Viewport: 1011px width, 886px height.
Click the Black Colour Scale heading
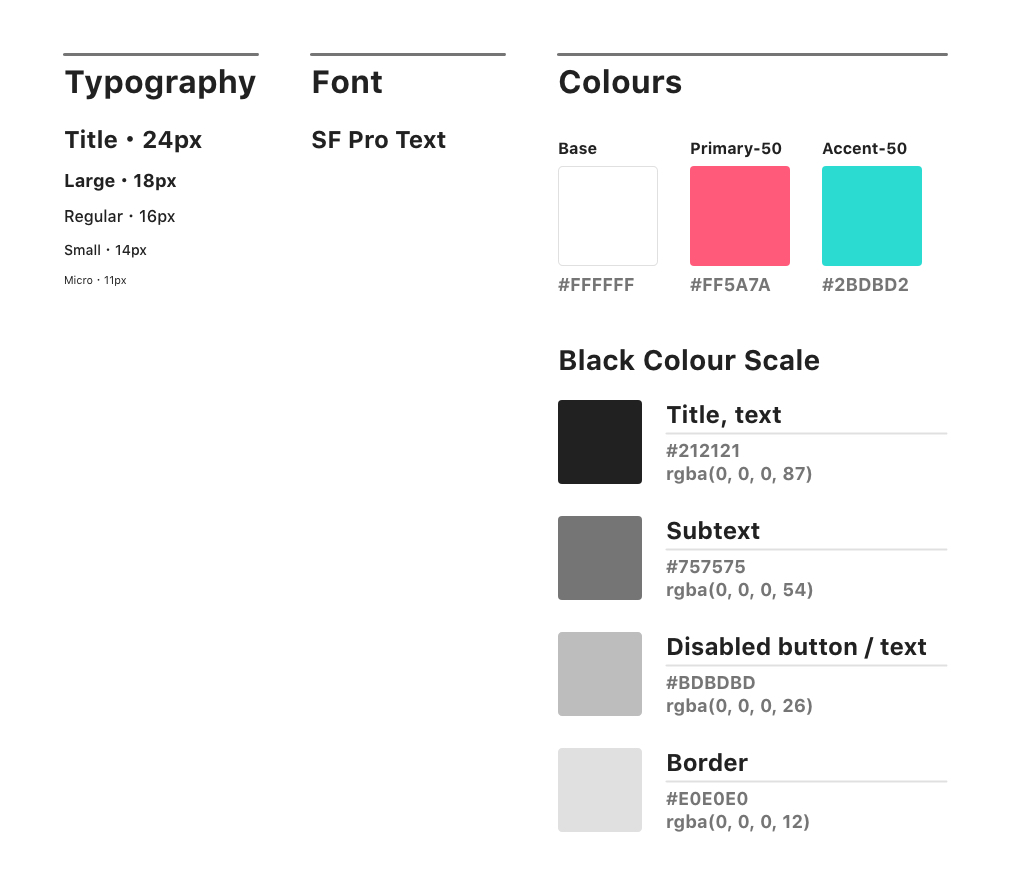coord(689,360)
